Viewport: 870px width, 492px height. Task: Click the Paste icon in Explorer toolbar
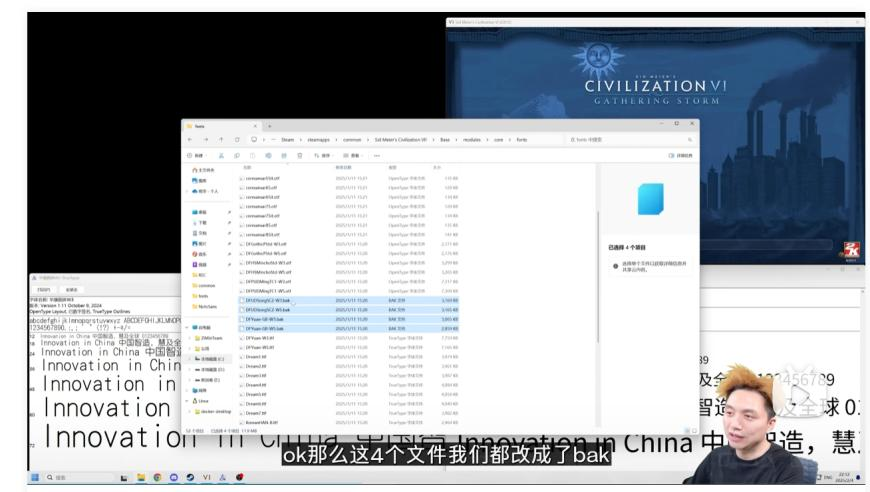pos(252,156)
